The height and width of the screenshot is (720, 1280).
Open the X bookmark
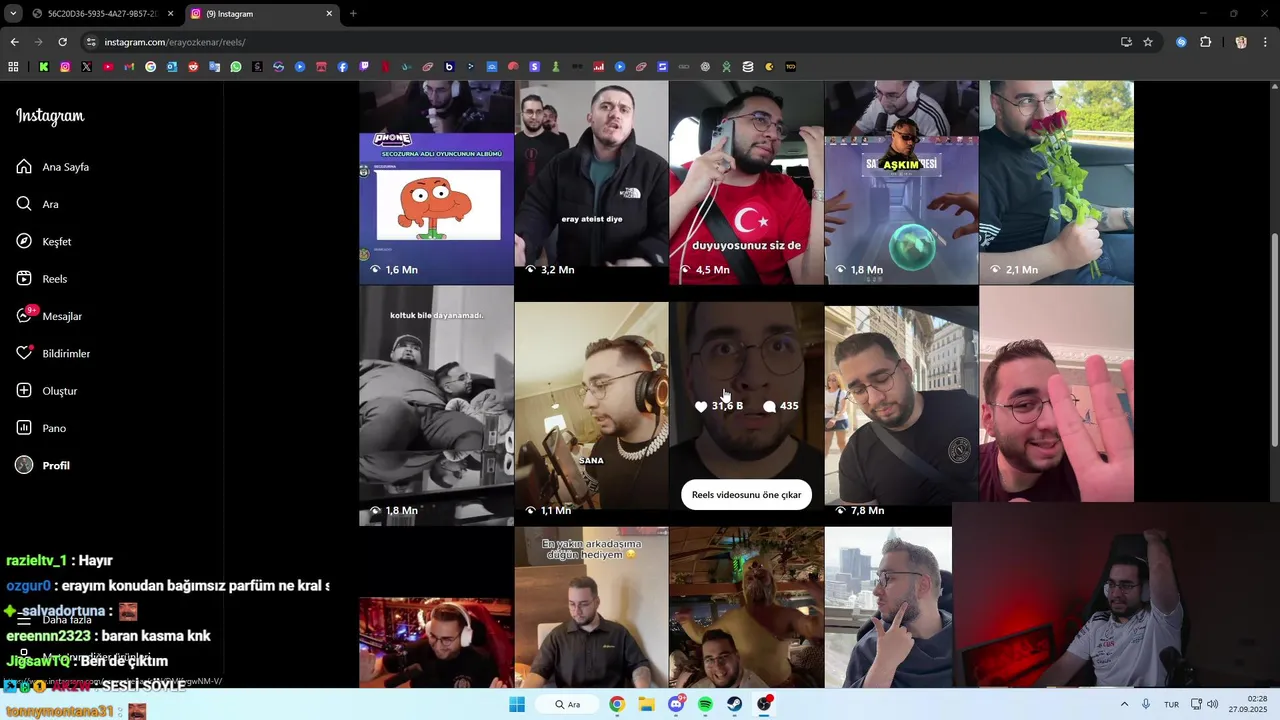(x=86, y=67)
